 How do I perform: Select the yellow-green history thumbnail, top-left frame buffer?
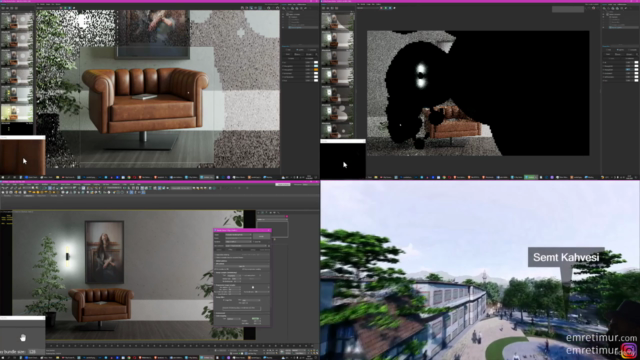pyautogui.click(x=17, y=113)
